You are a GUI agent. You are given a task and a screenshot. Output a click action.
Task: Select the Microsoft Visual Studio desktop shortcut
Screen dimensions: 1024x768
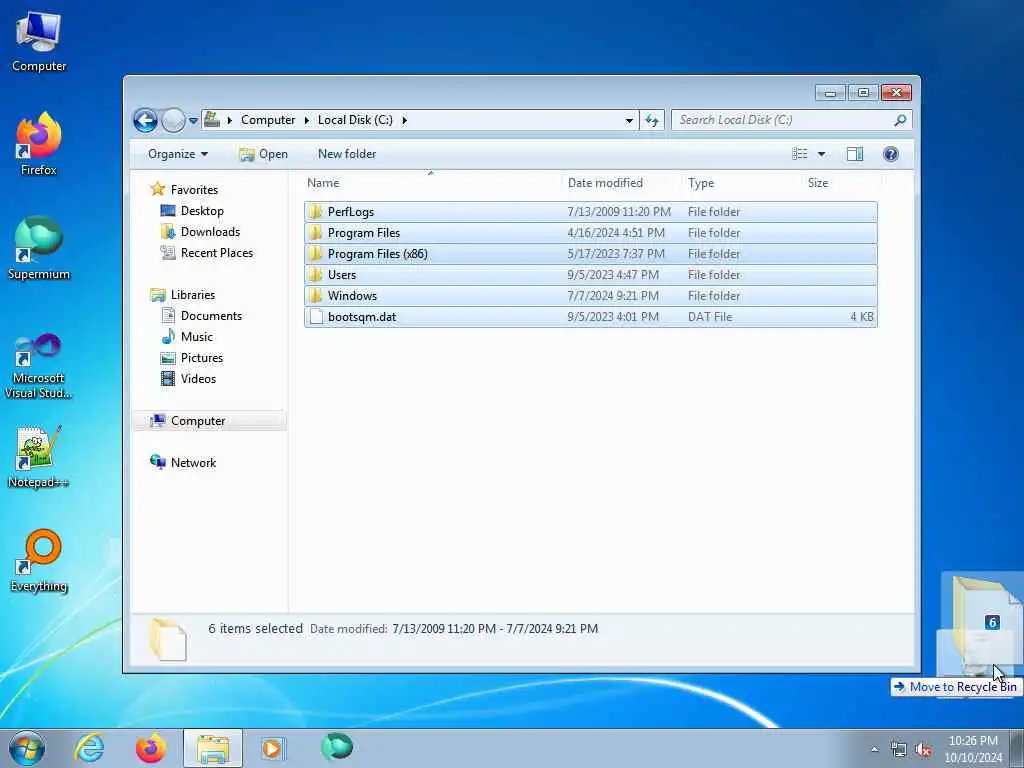[39, 366]
